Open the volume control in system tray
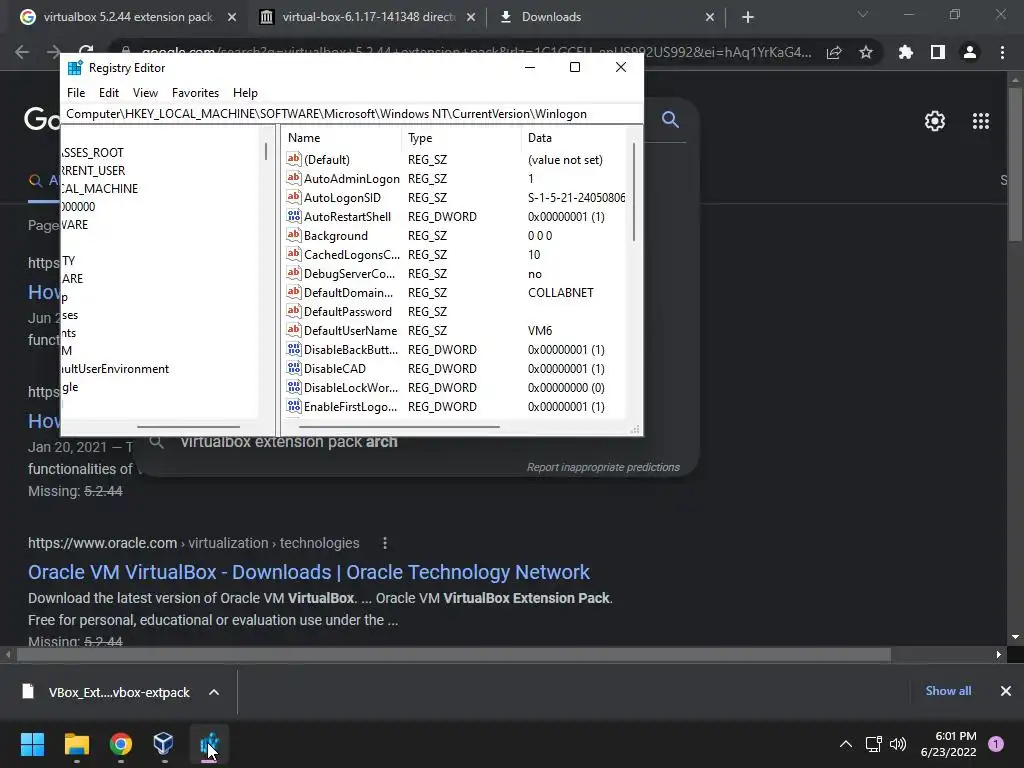This screenshot has width=1024, height=768. tap(899, 744)
